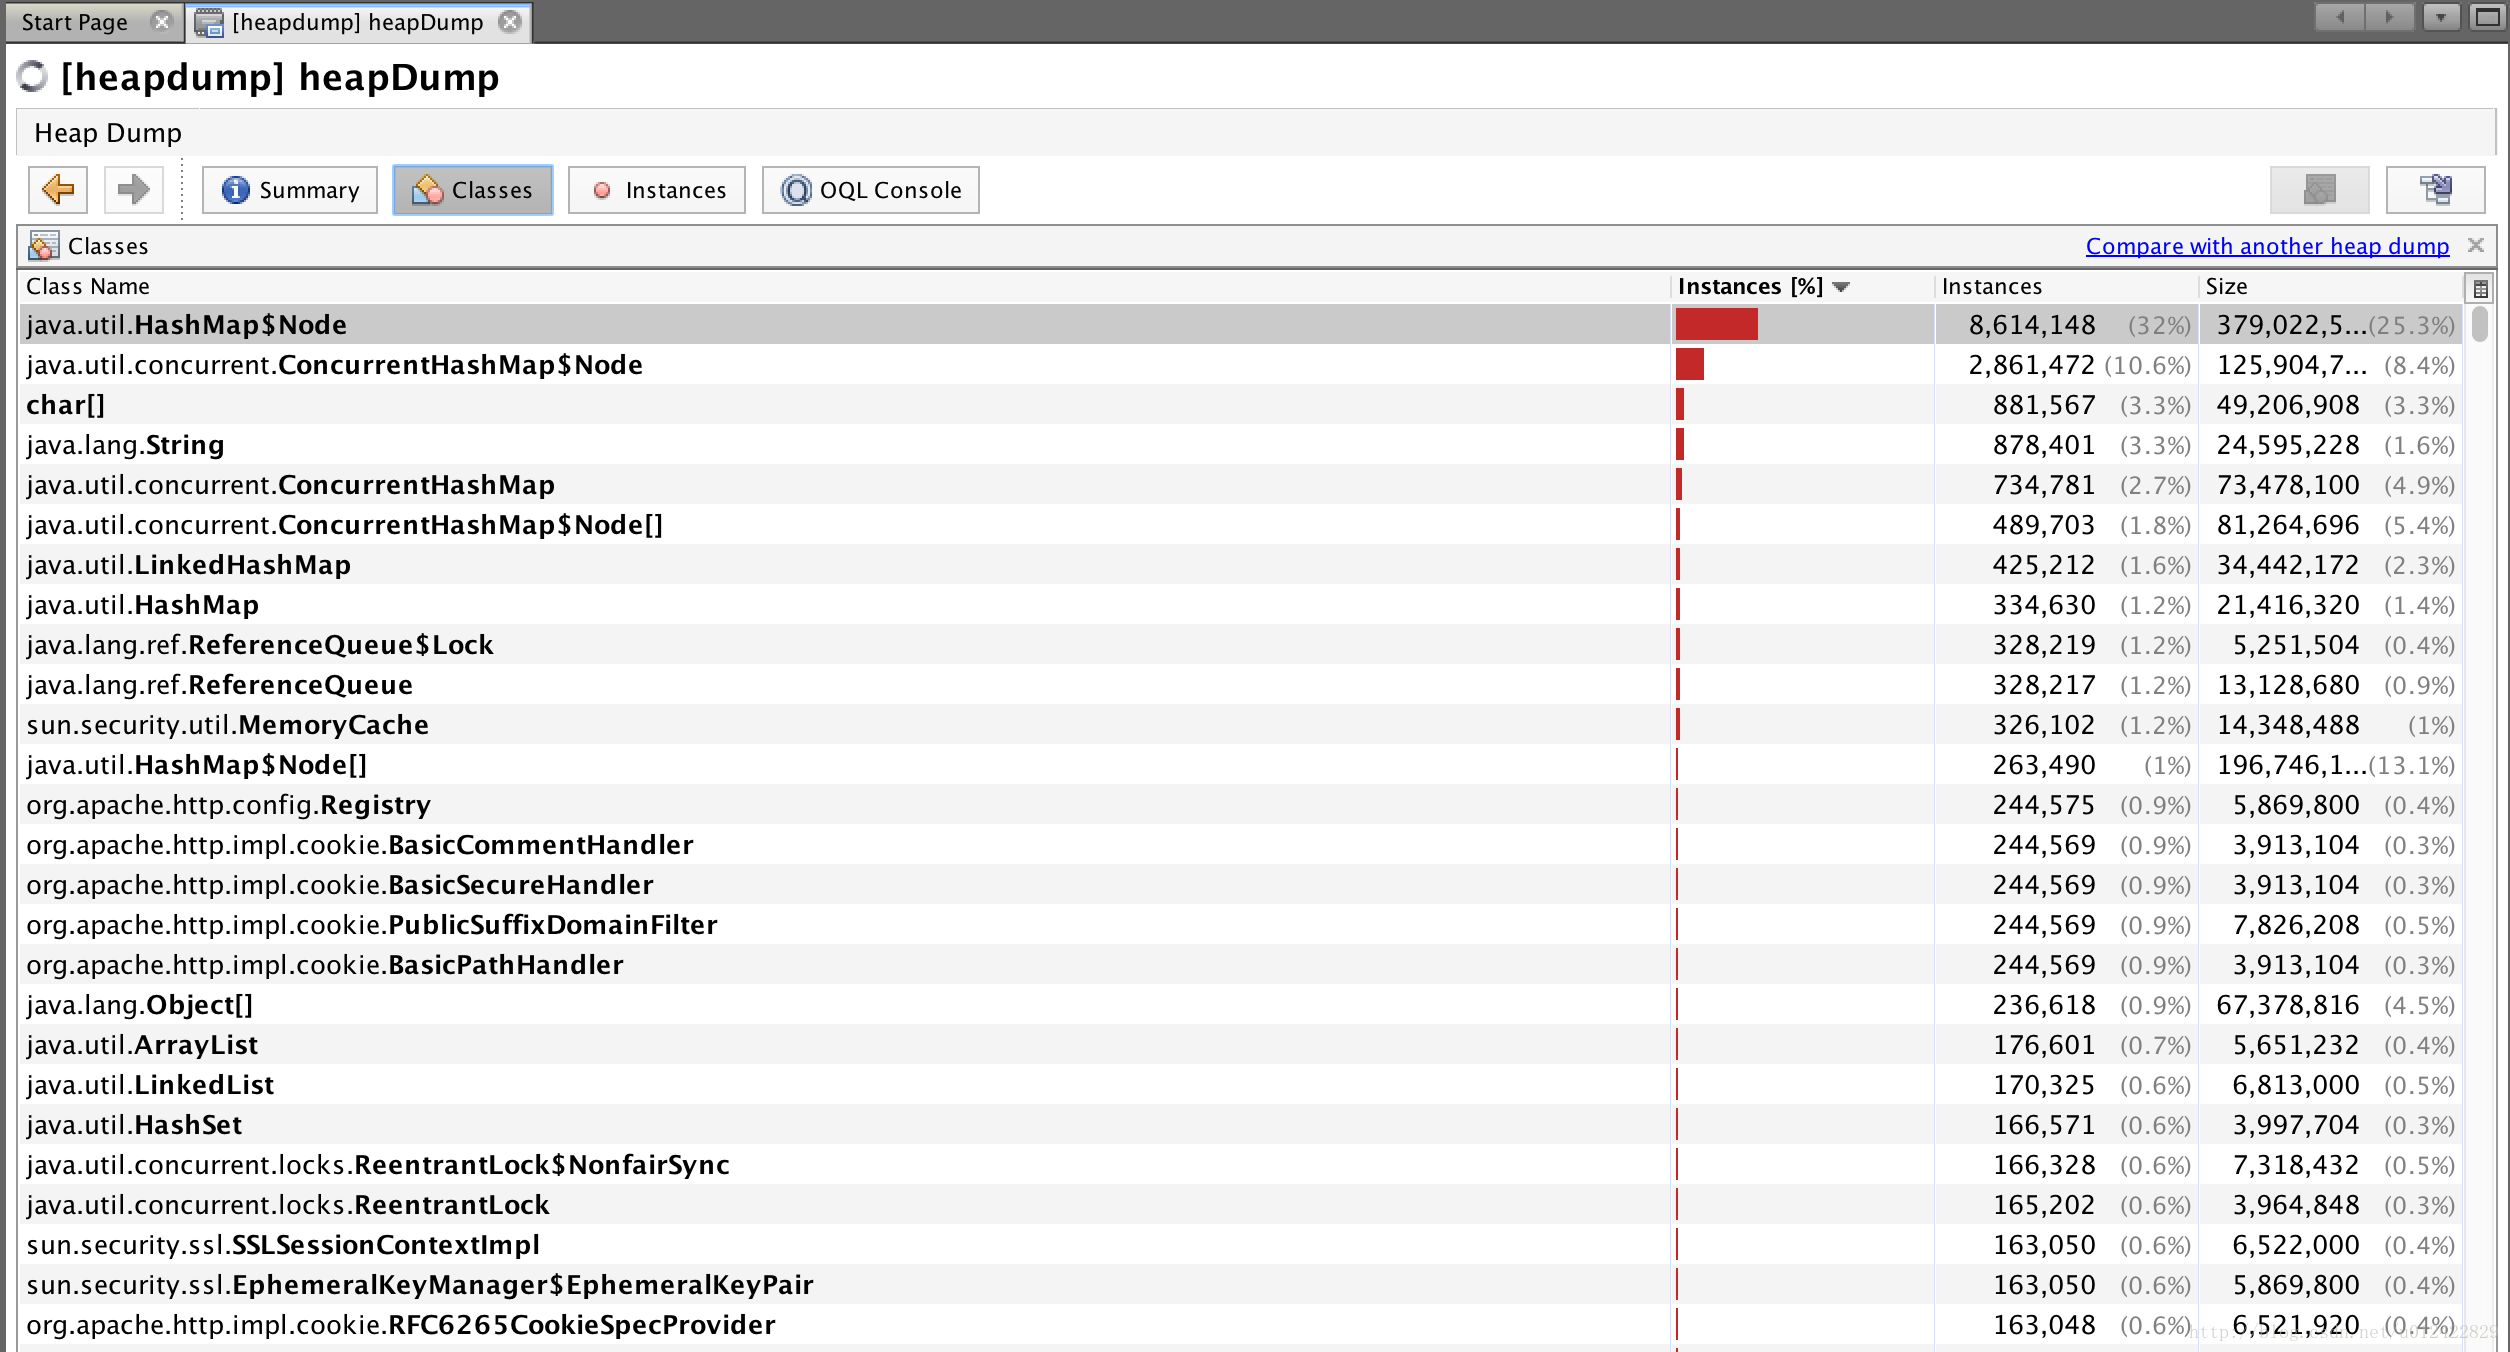Click the back arrow navigation icon

(x=58, y=190)
